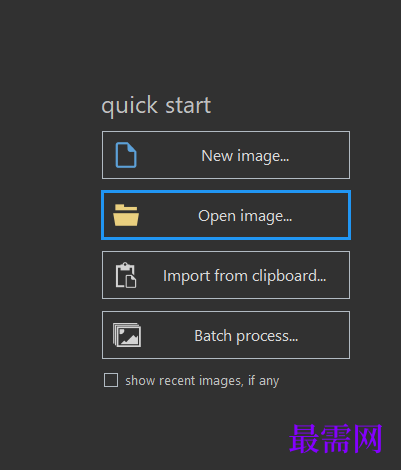Screen dimensions: 401x470
Task: Click the blue-highlighted button's border
Action: [226, 192]
